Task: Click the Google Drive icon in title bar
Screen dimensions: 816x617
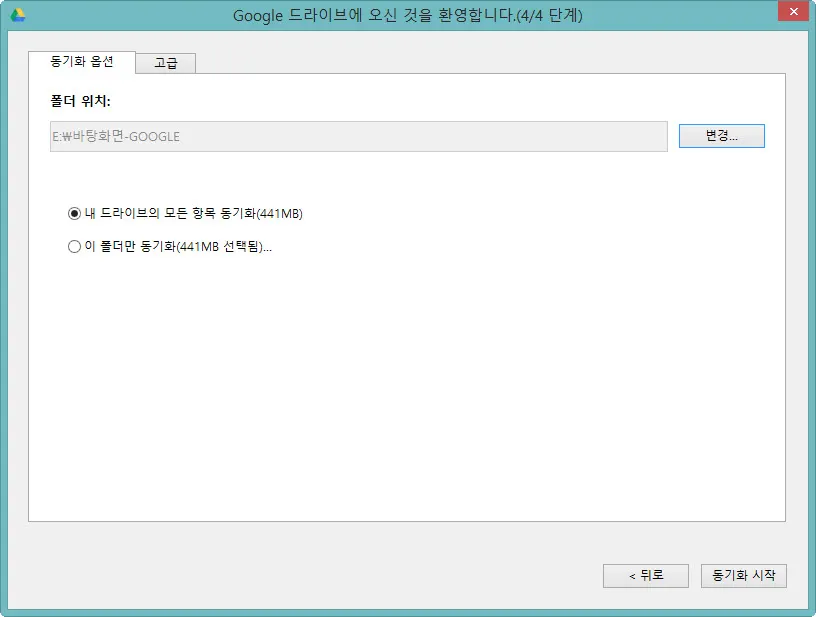Action: pos(18,15)
